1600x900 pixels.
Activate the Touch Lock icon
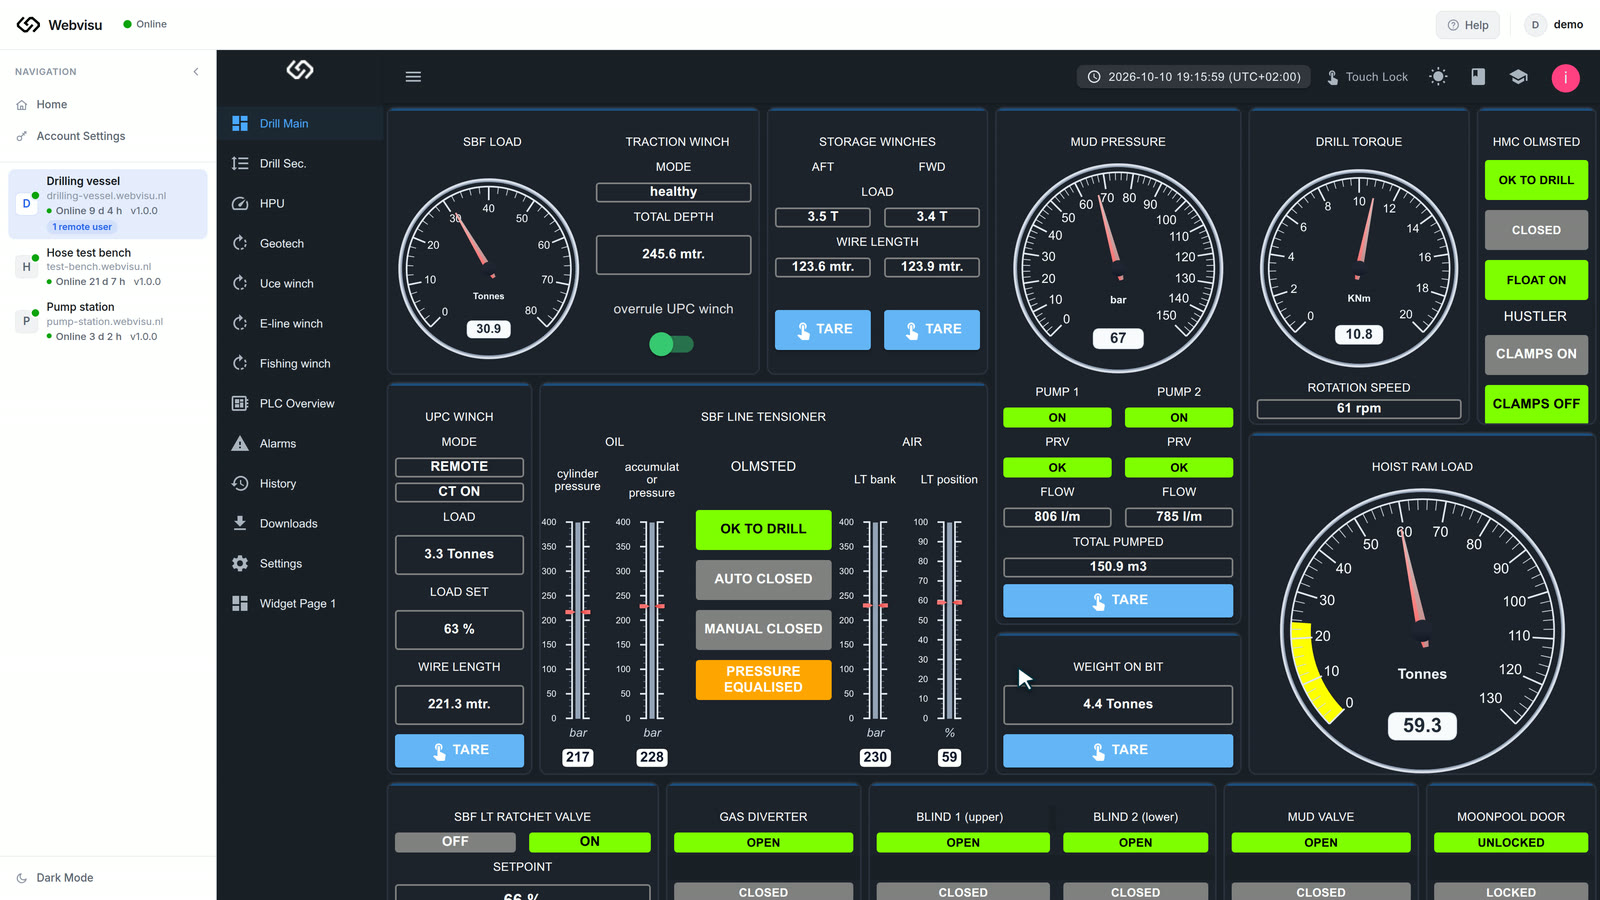pyautogui.click(x=1333, y=77)
